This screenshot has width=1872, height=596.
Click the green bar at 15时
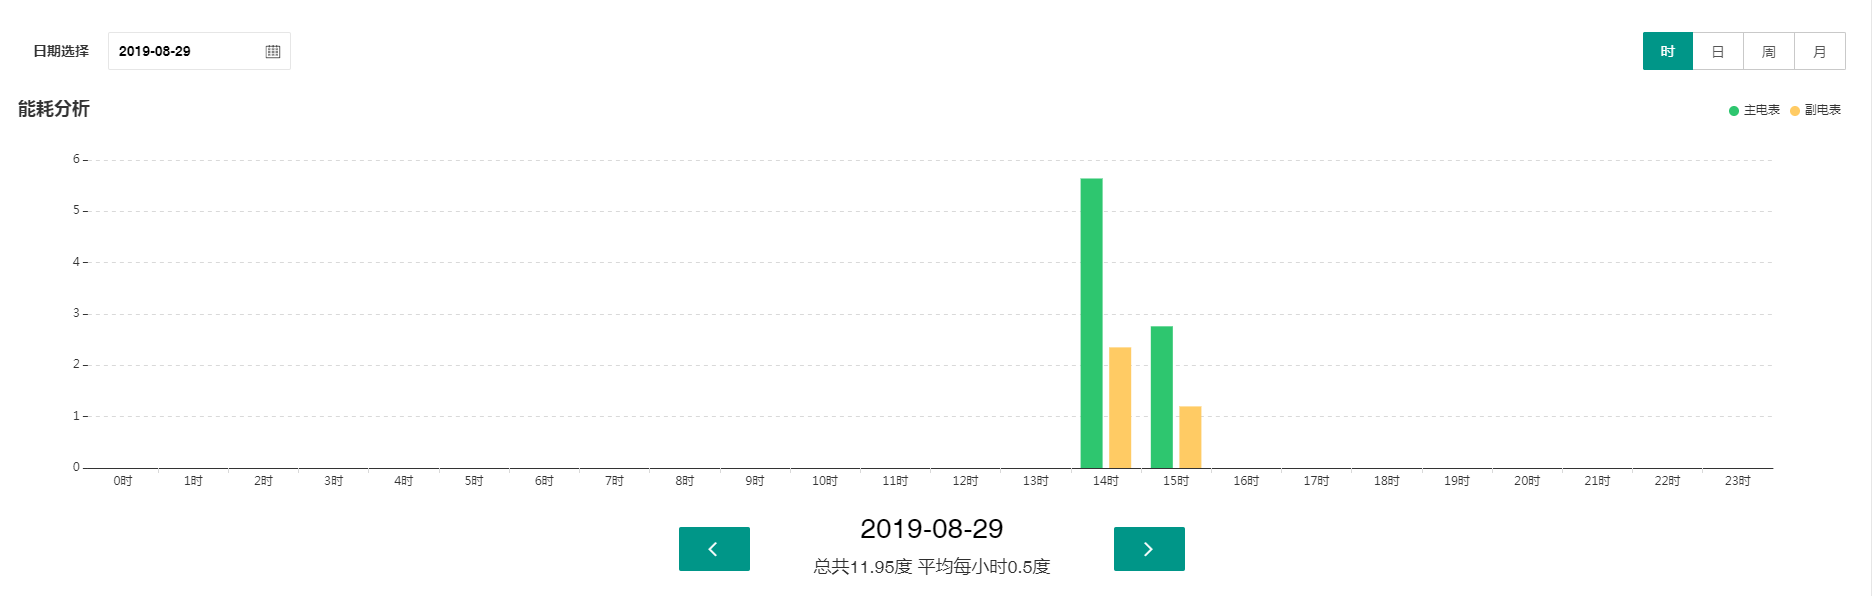coord(1161,397)
